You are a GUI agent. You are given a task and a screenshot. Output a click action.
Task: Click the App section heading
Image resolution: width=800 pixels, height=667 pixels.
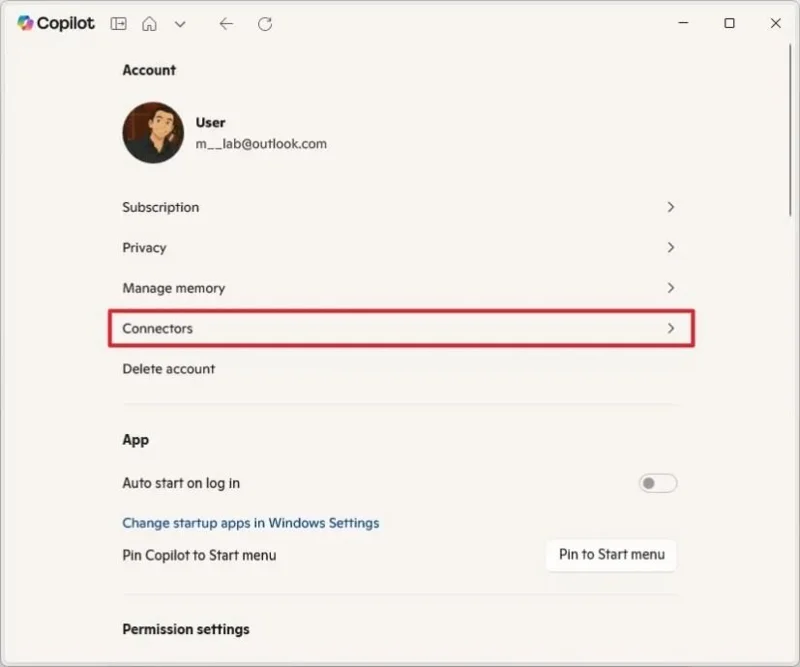click(x=135, y=440)
